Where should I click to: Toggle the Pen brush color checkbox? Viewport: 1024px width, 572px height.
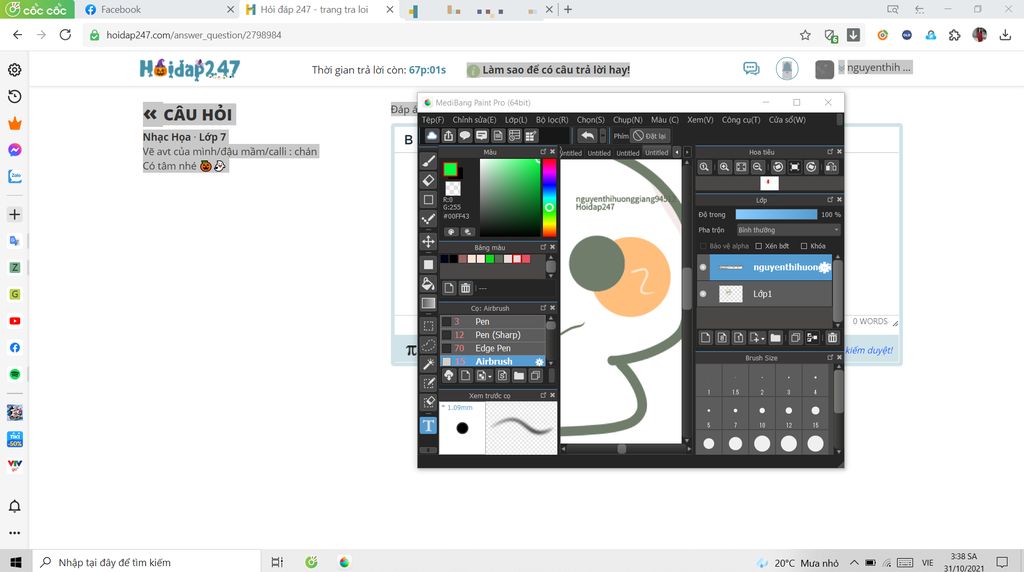point(447,321)
